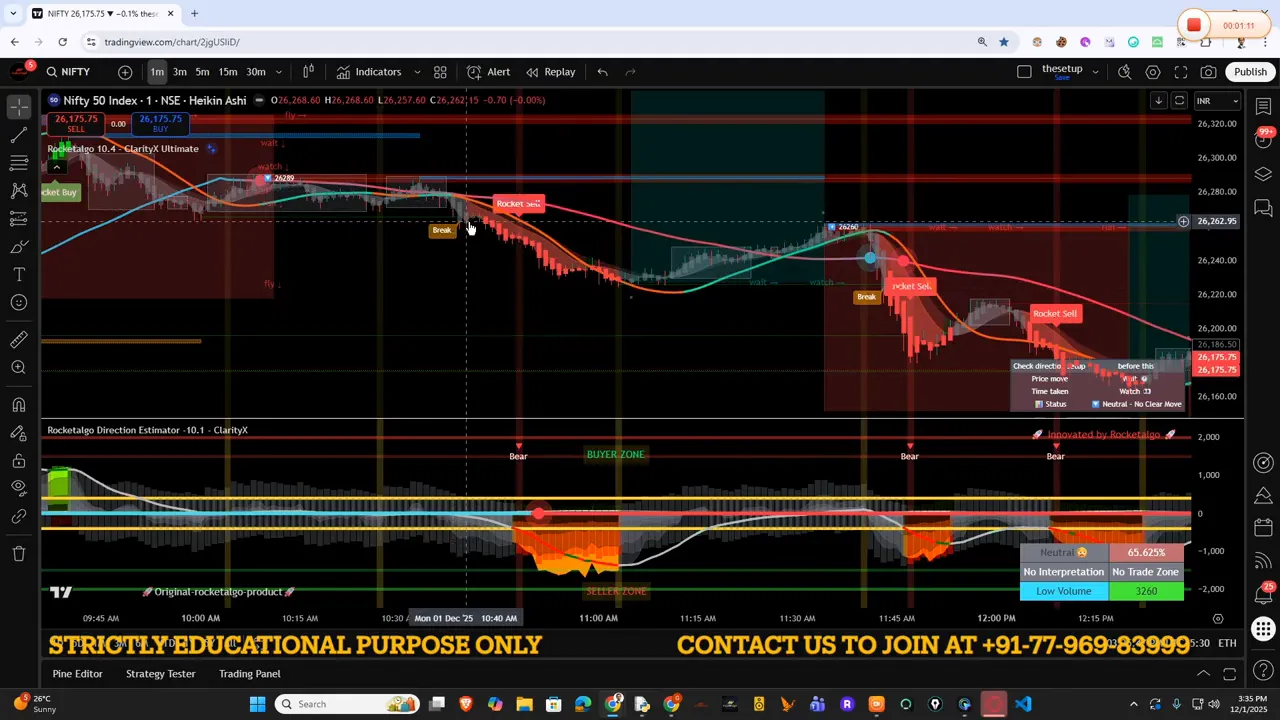This screenshot has height=720, width=1280.
Task: Open the Indicators dropdown arrow
Action: click(417, 71)
